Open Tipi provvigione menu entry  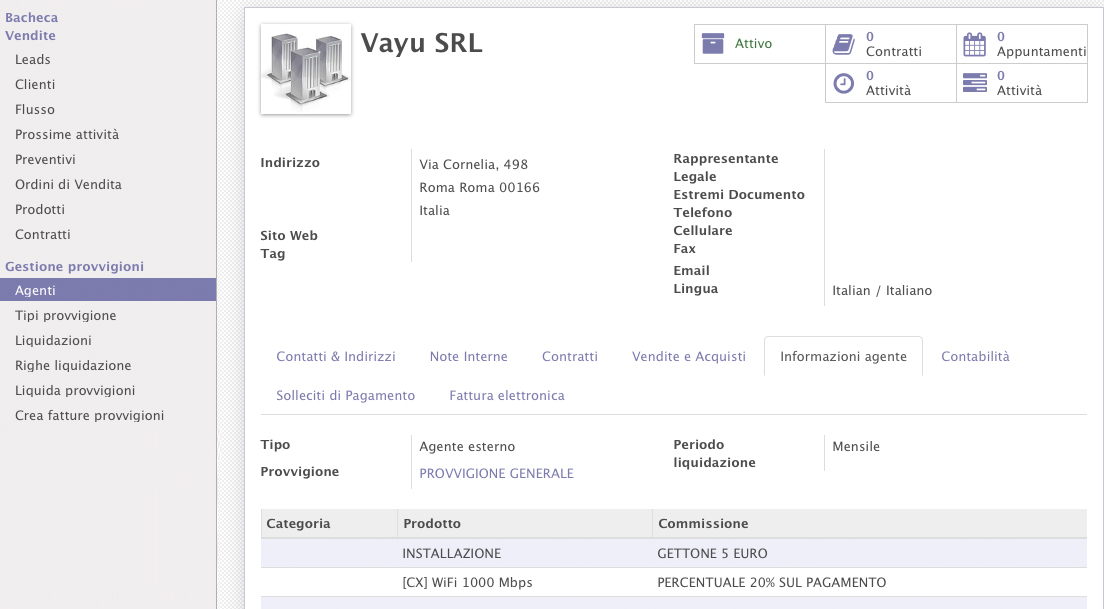pos(65,315)
